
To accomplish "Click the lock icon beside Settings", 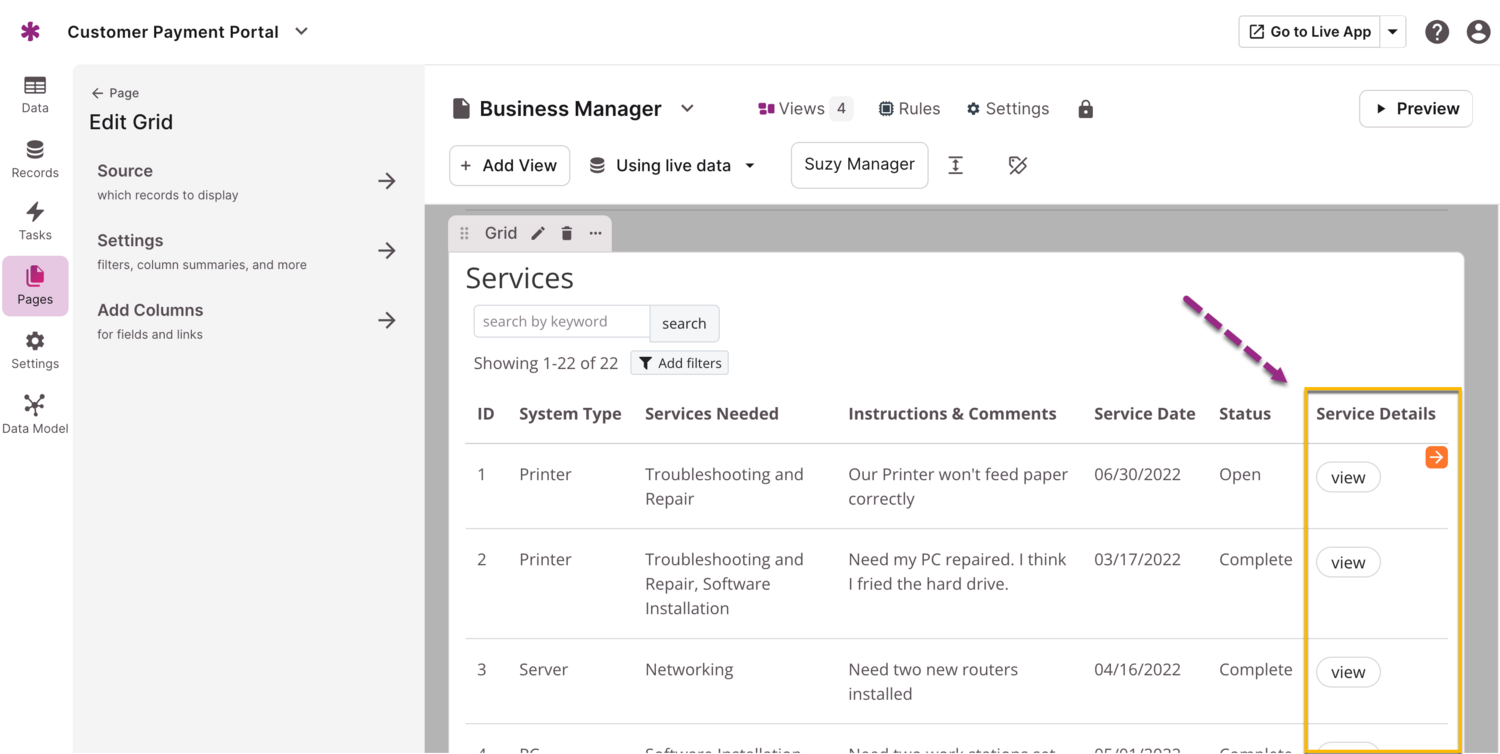I will click(x=1085, y=109).
